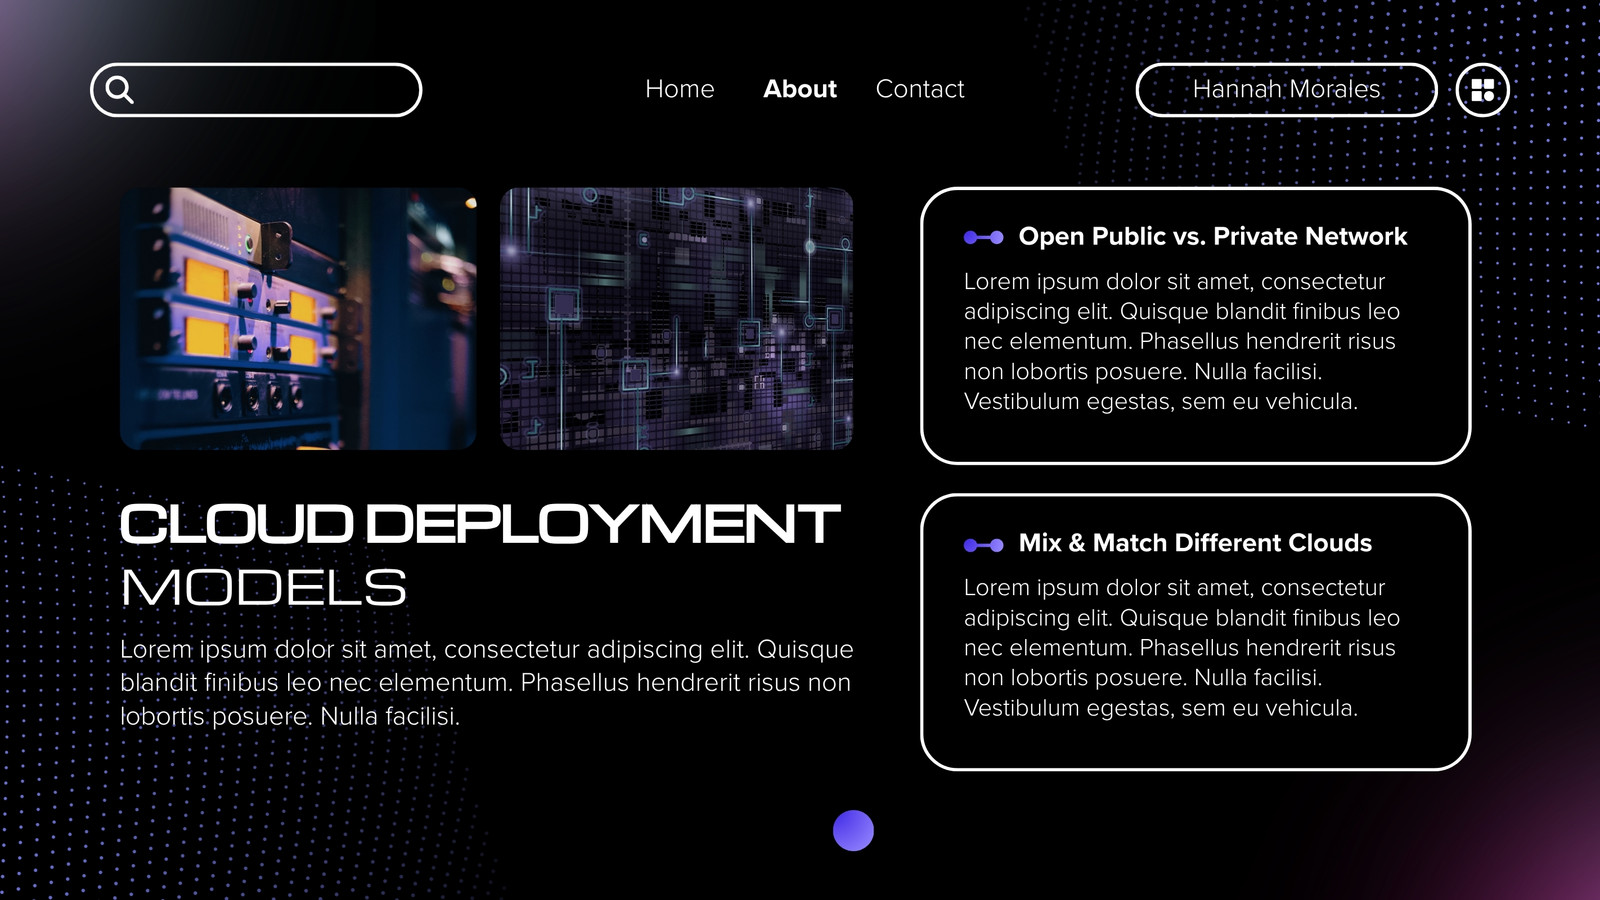
Task: Open the server rack hardware thumbnail
Action: coord(298,319)
